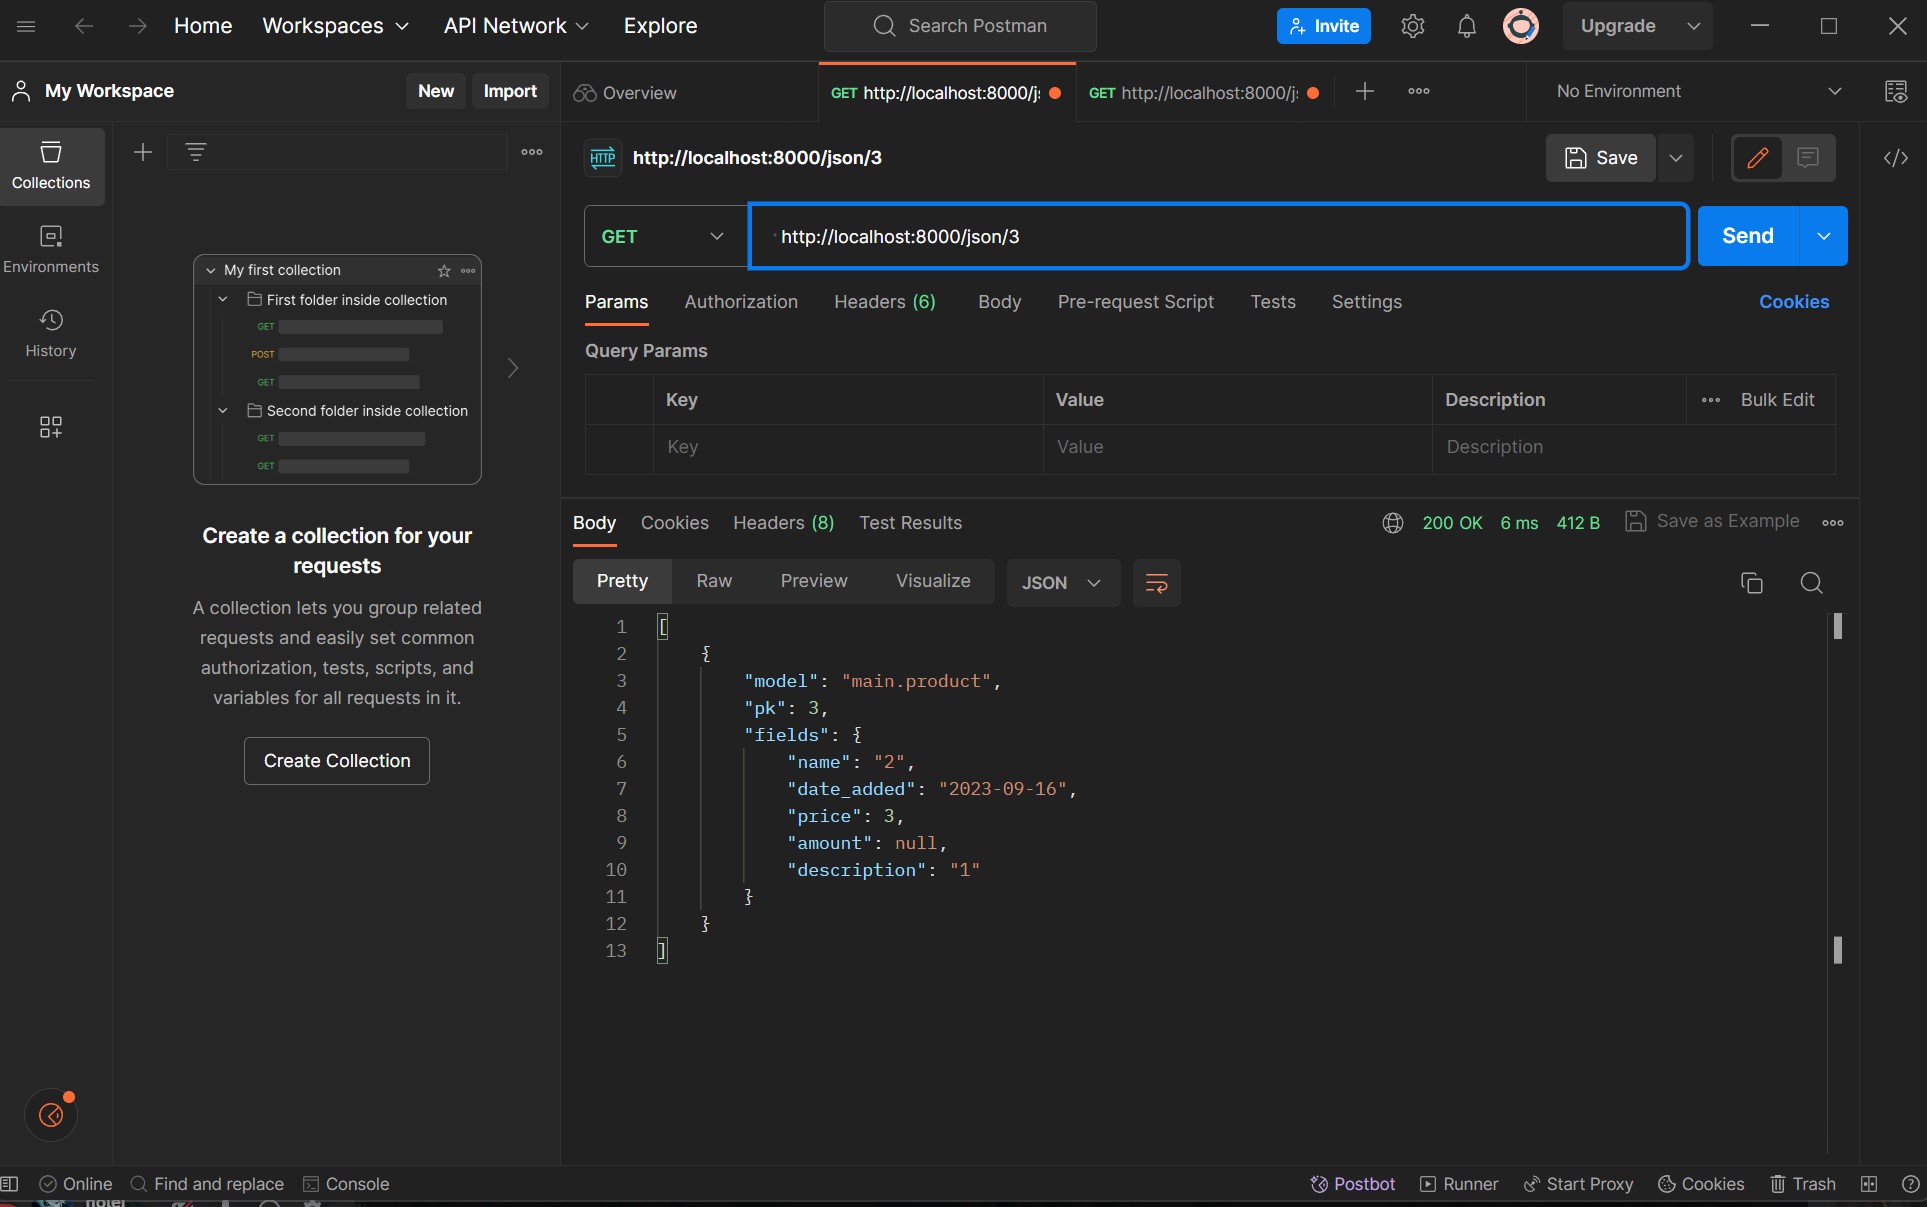Open the notifications bell

1466,26
